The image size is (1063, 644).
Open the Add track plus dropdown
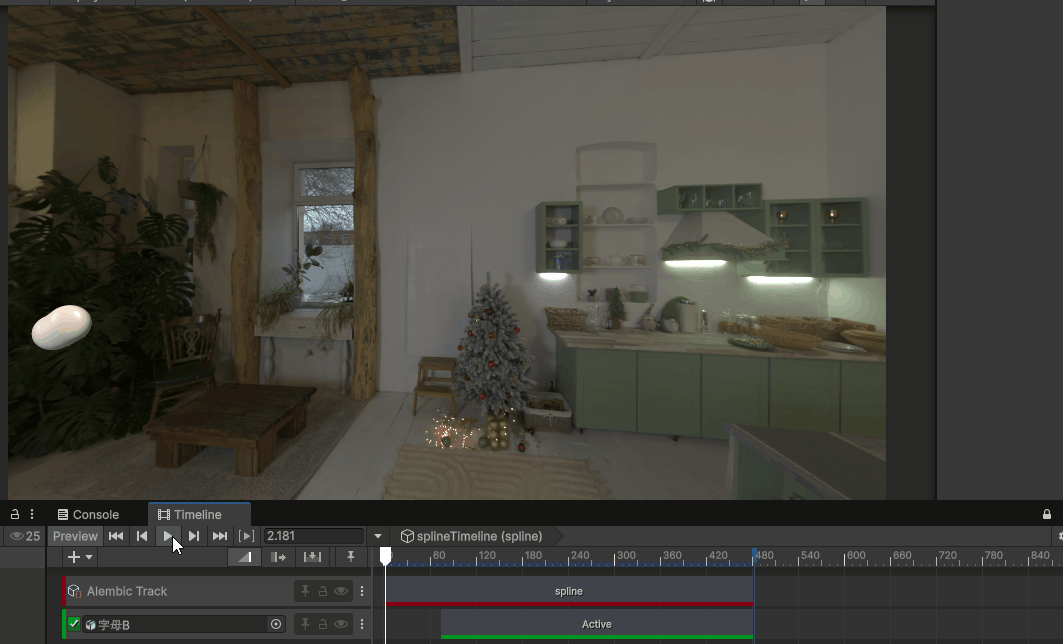click(79, 557)
